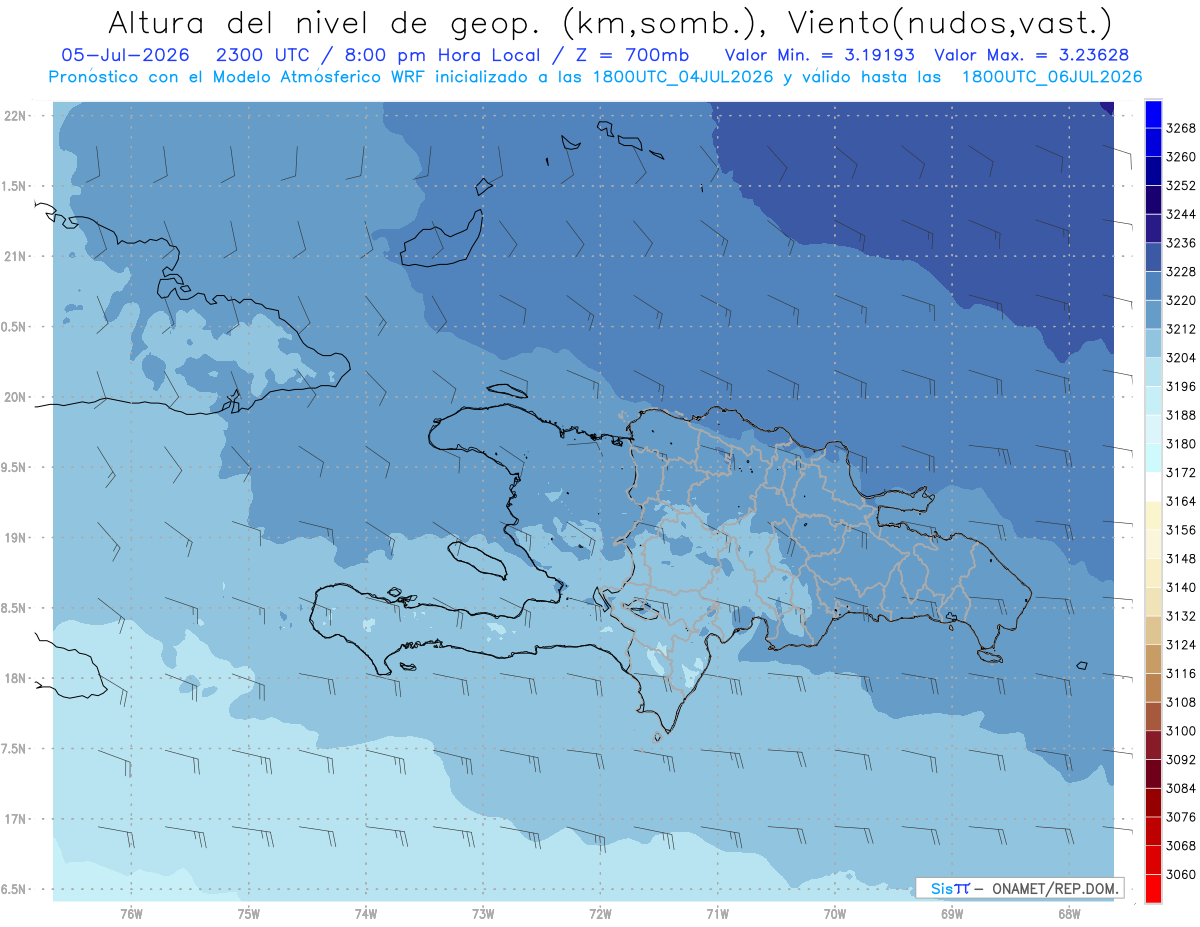Click the colorbar label '3204'
The width and height of the screenshot is (1200, 927).
click(x=1181, y=357)
